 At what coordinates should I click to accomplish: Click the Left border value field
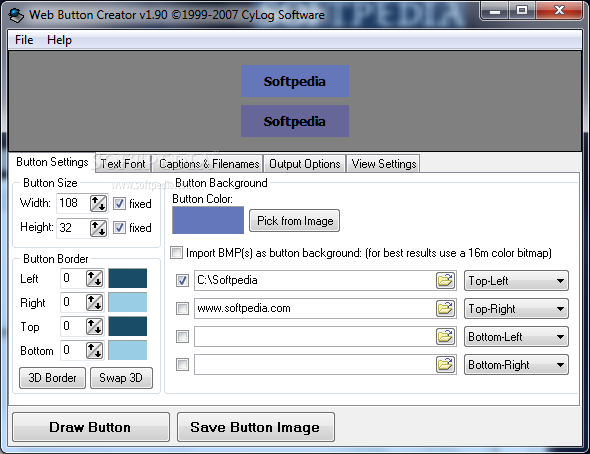[73, 279]
